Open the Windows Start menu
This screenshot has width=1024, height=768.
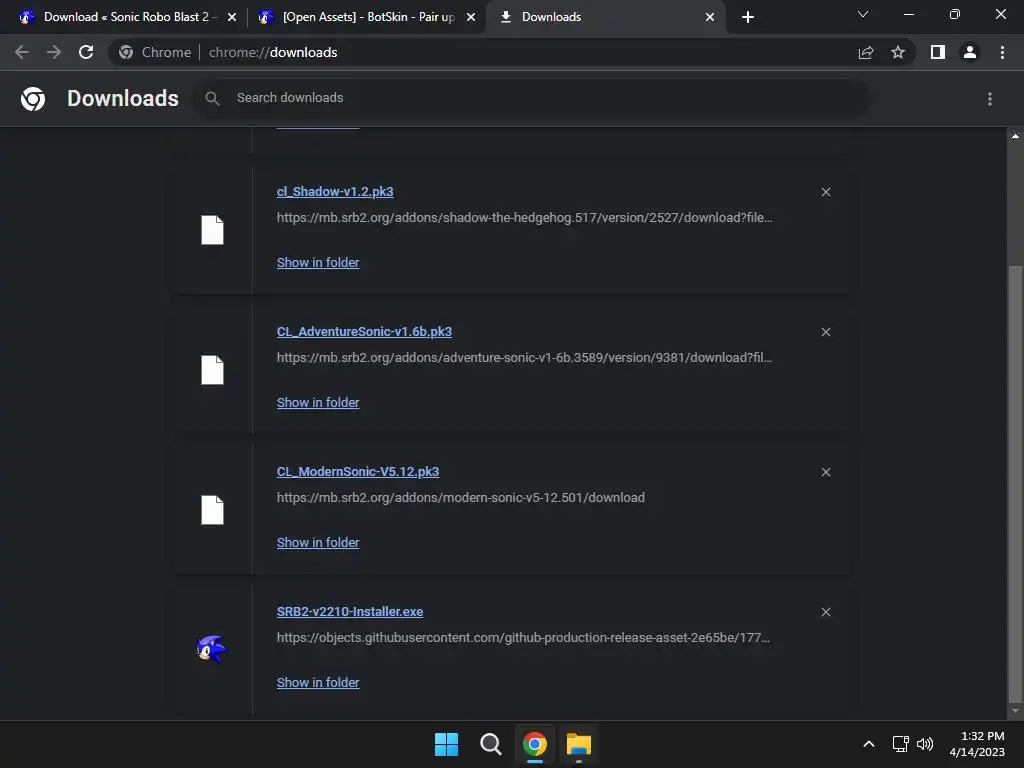tap(446, 744)
